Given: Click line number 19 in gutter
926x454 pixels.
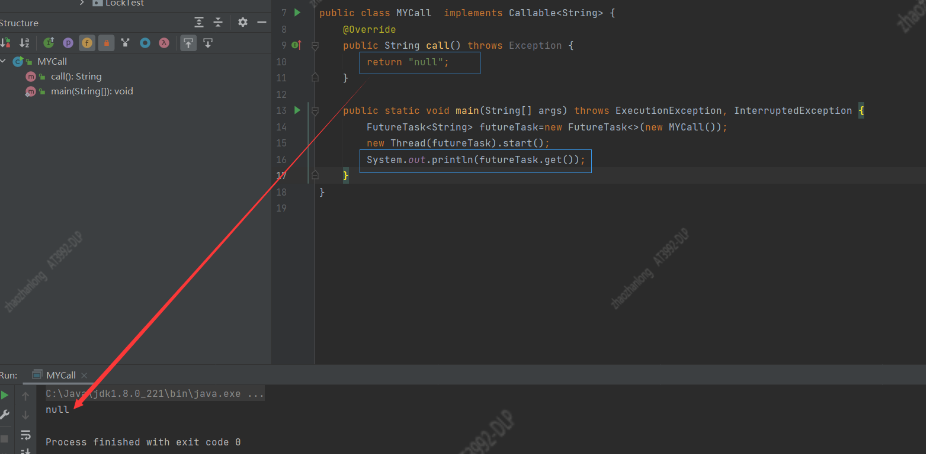Looking at the screenshot, I should coord(281,208).
